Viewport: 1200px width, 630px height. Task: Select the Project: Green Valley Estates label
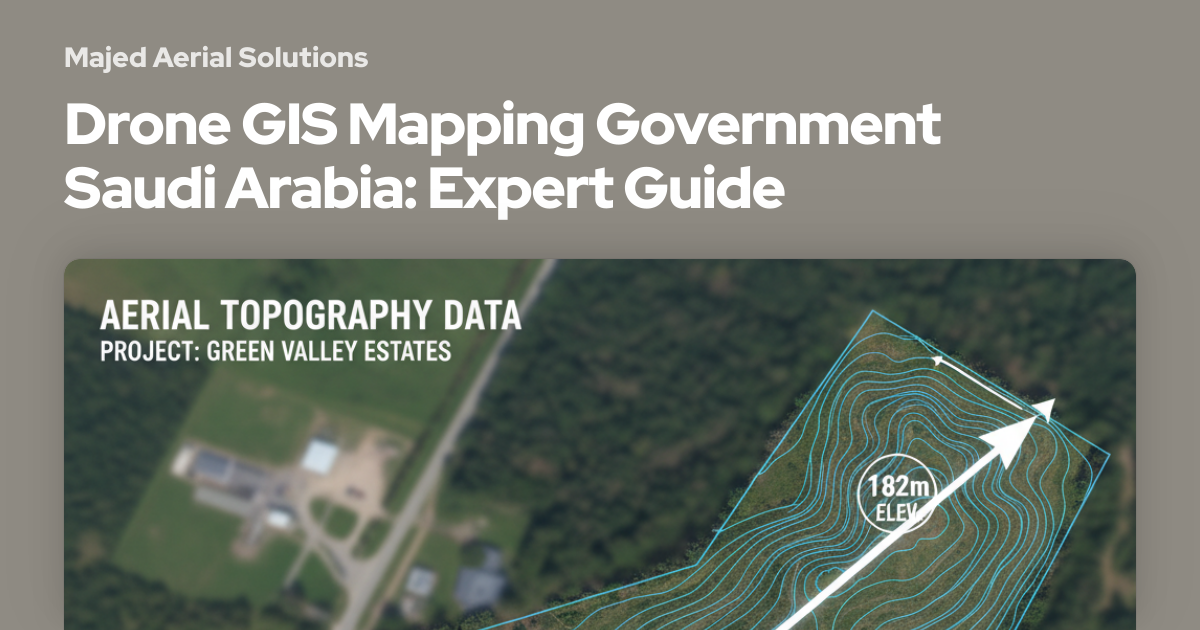[x=275, y=353]
